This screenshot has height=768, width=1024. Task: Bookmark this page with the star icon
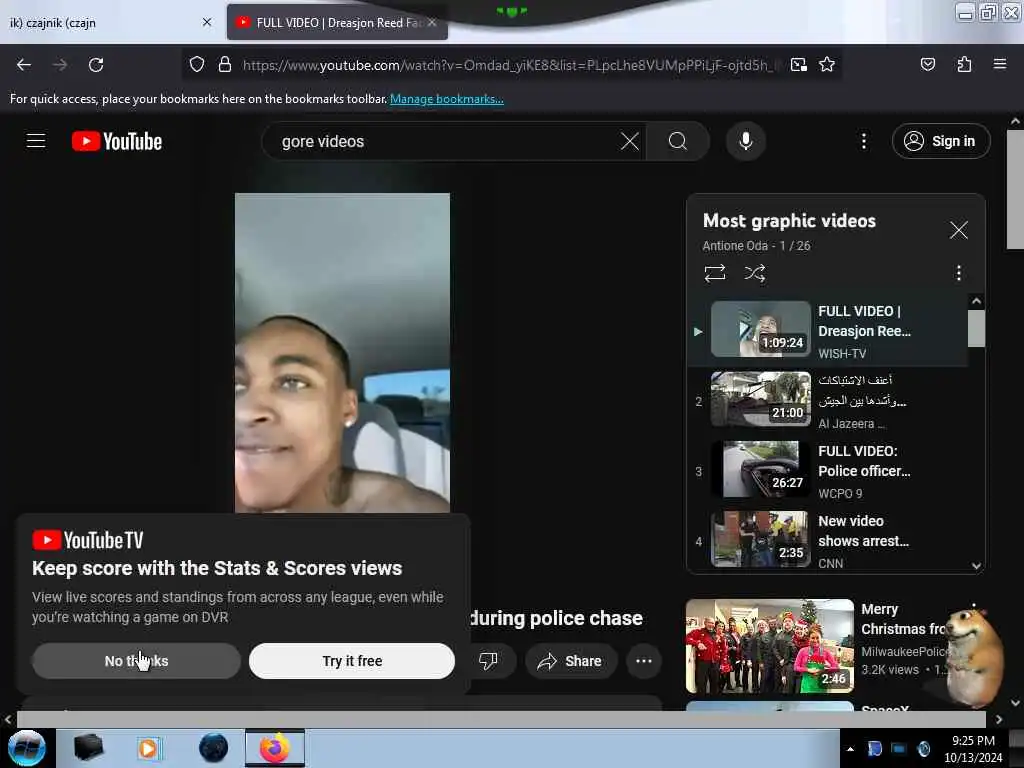[827, 65]
